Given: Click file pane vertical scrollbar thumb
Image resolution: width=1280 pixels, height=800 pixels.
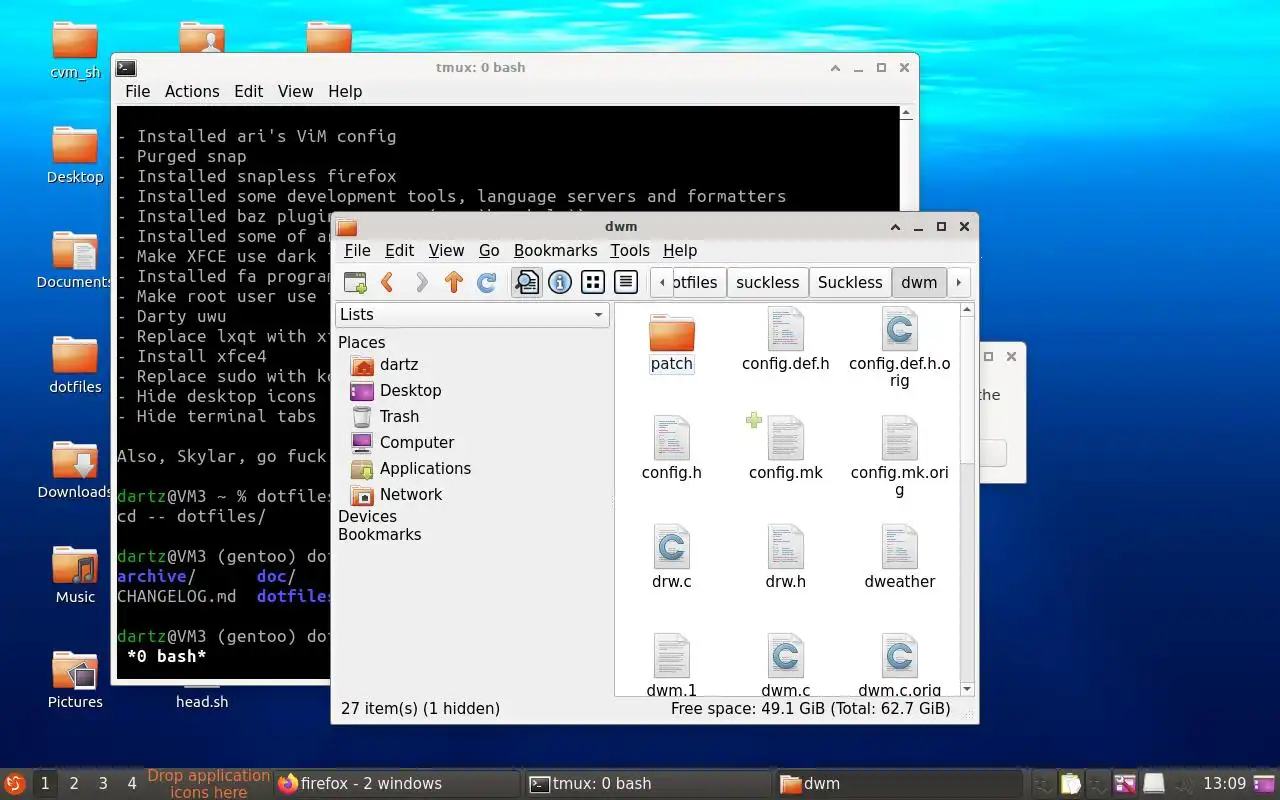Looking at the screenshot, I should coord(967,390).
